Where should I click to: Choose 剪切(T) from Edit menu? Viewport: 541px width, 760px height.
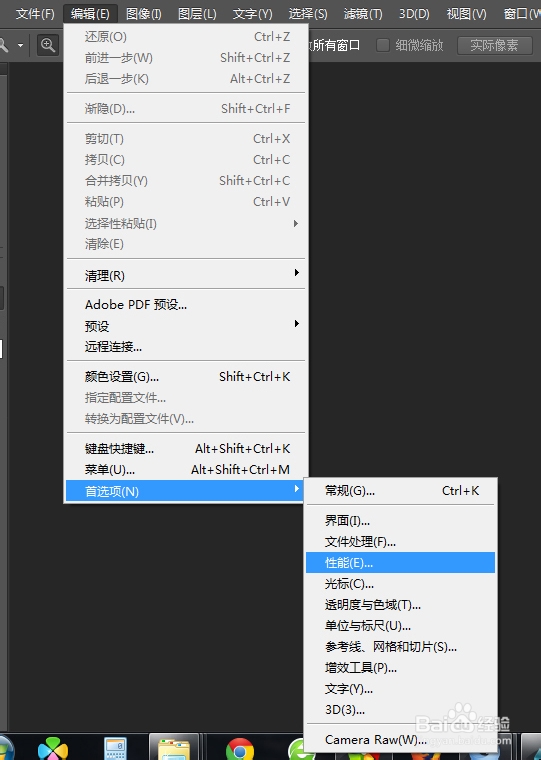coord(186,139)
